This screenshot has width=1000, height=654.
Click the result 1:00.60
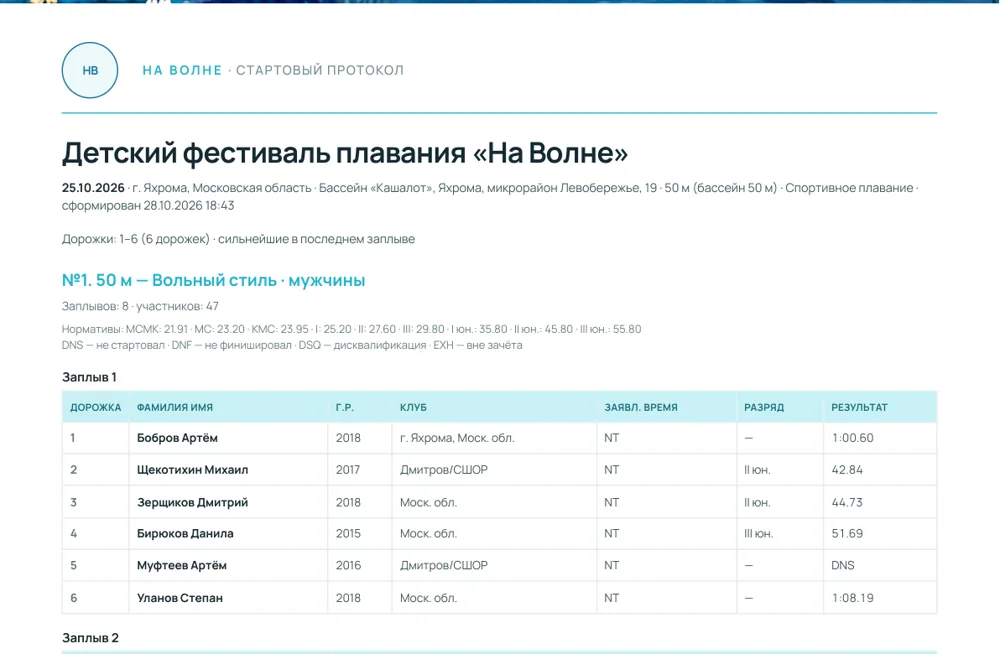tap(853, 438)
